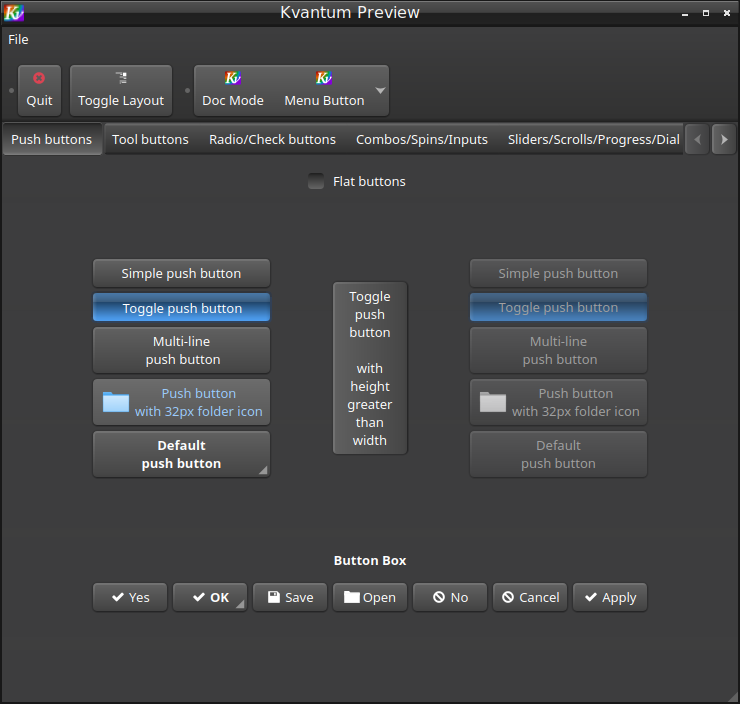
Task: Expand the Menu Button dropdown arrow
Action: click(380, 91)
